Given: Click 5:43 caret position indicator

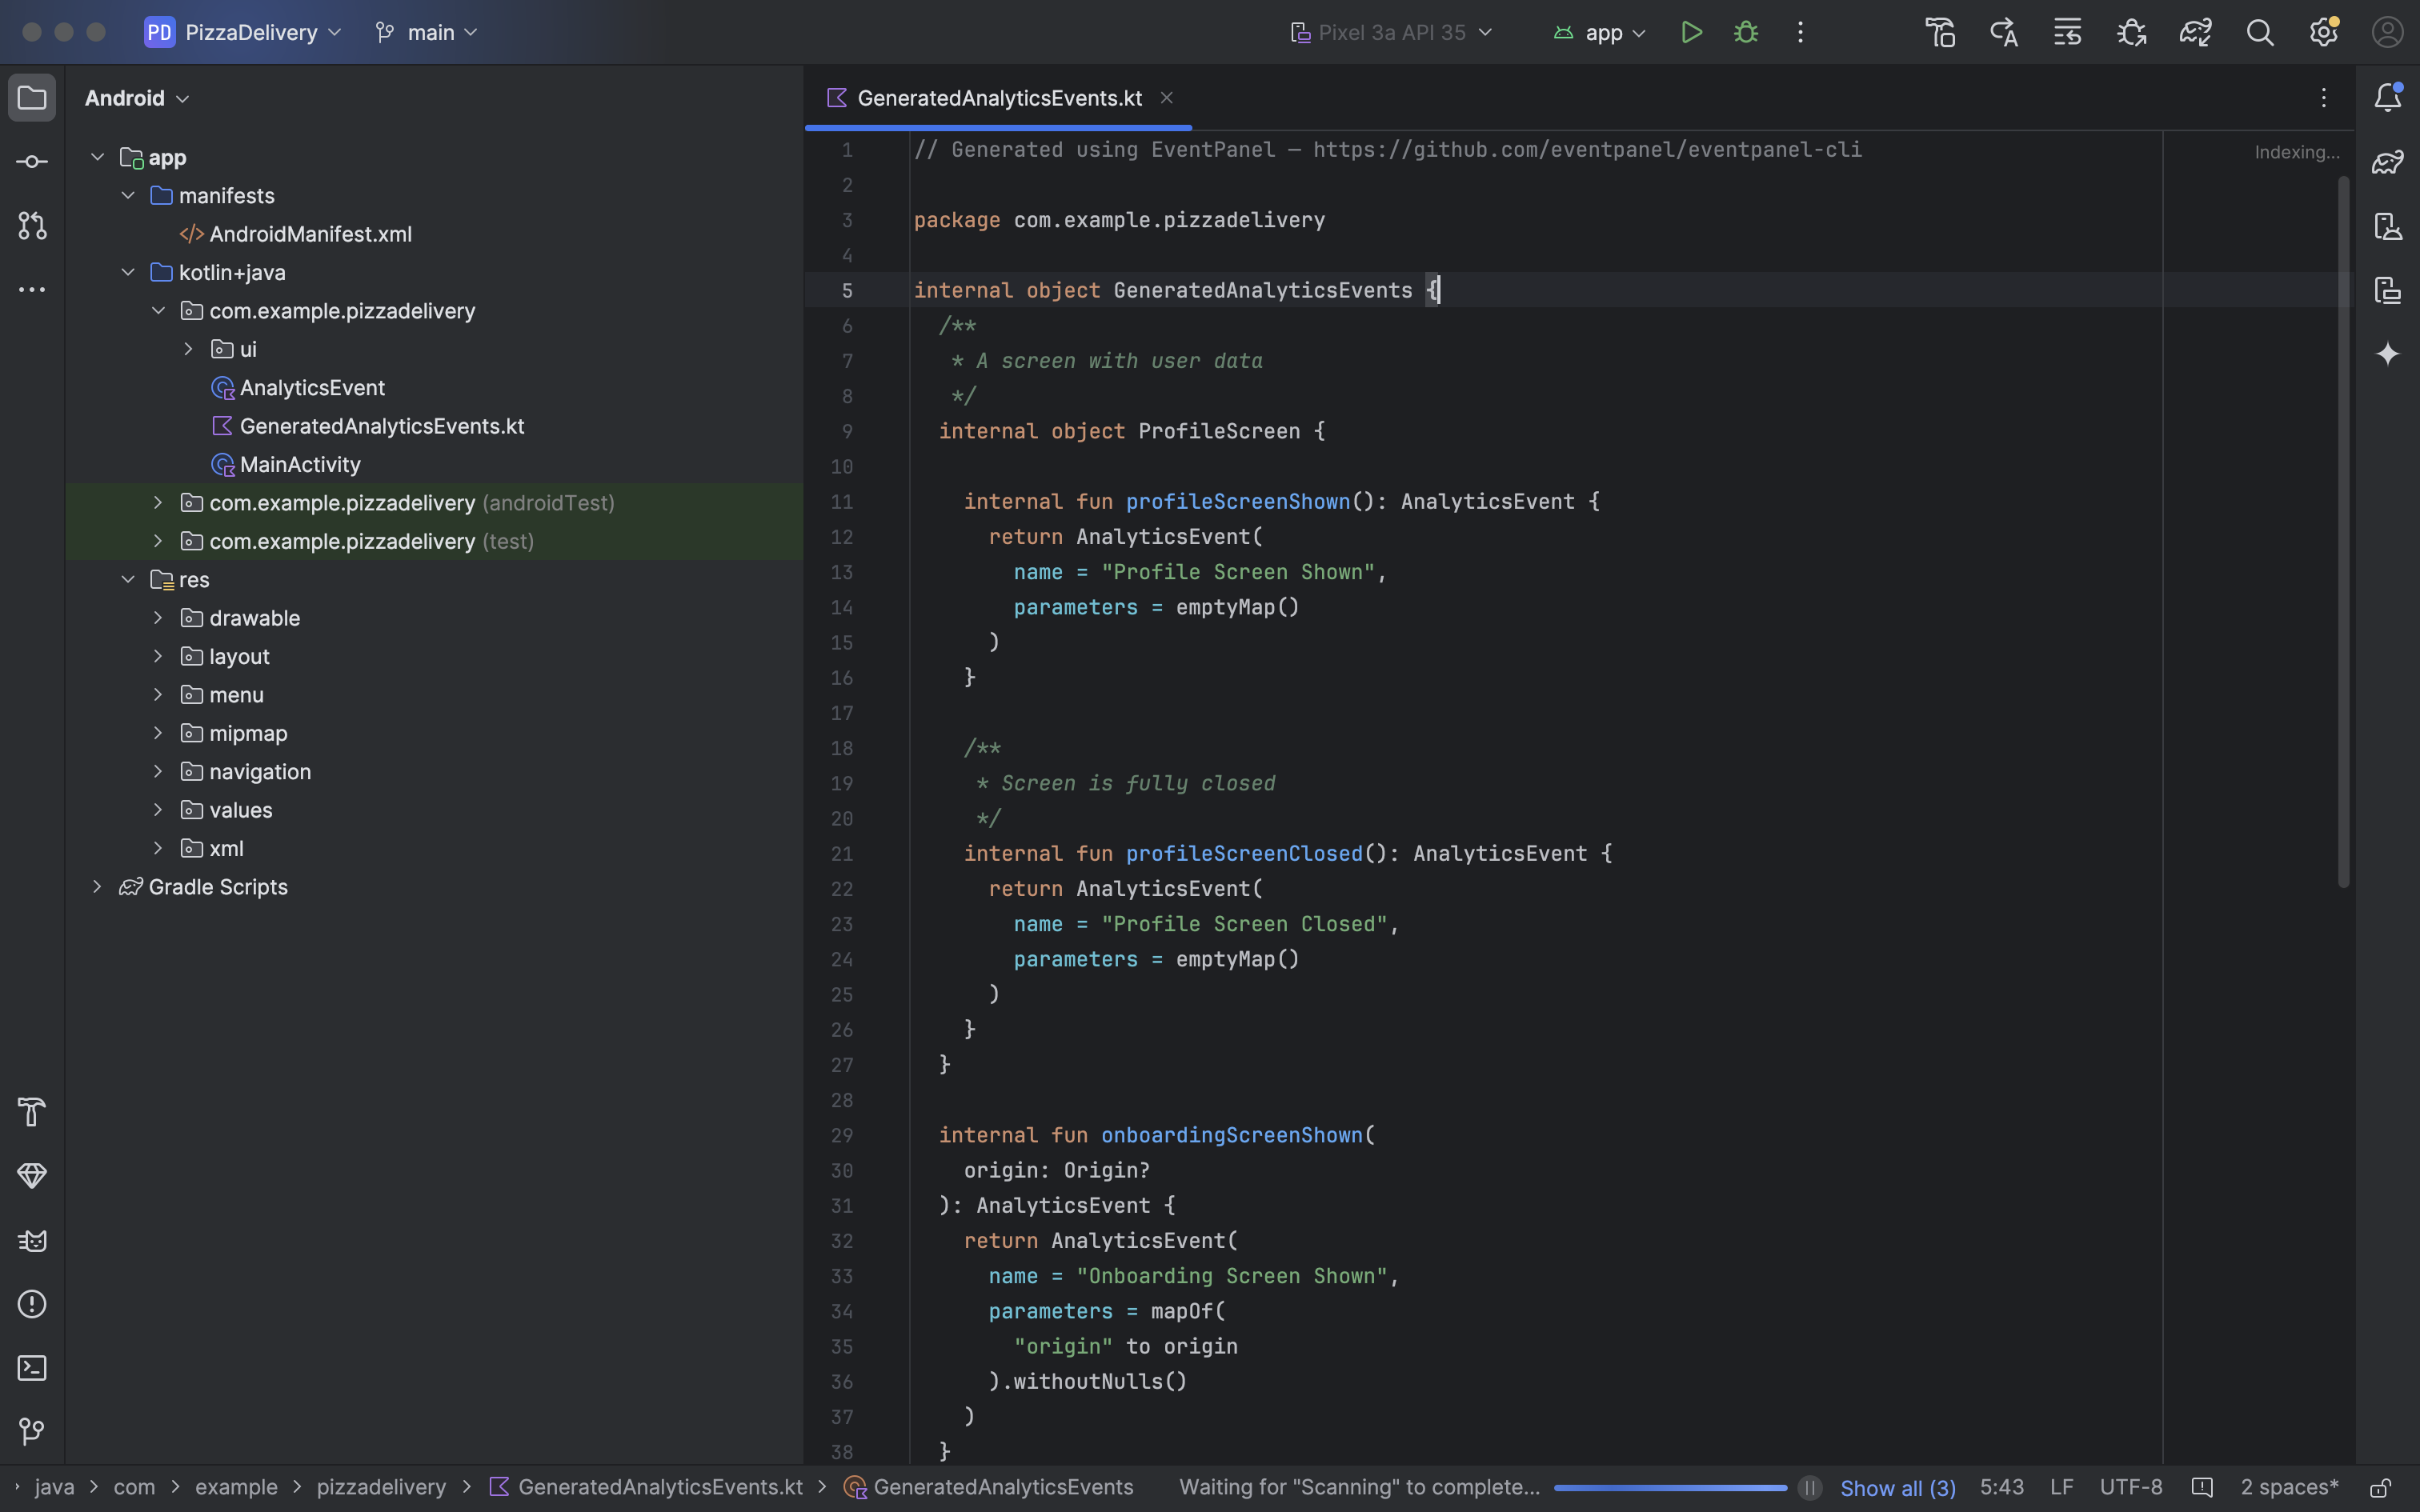Looking at the screenshot, I should coord(2001,1488).
